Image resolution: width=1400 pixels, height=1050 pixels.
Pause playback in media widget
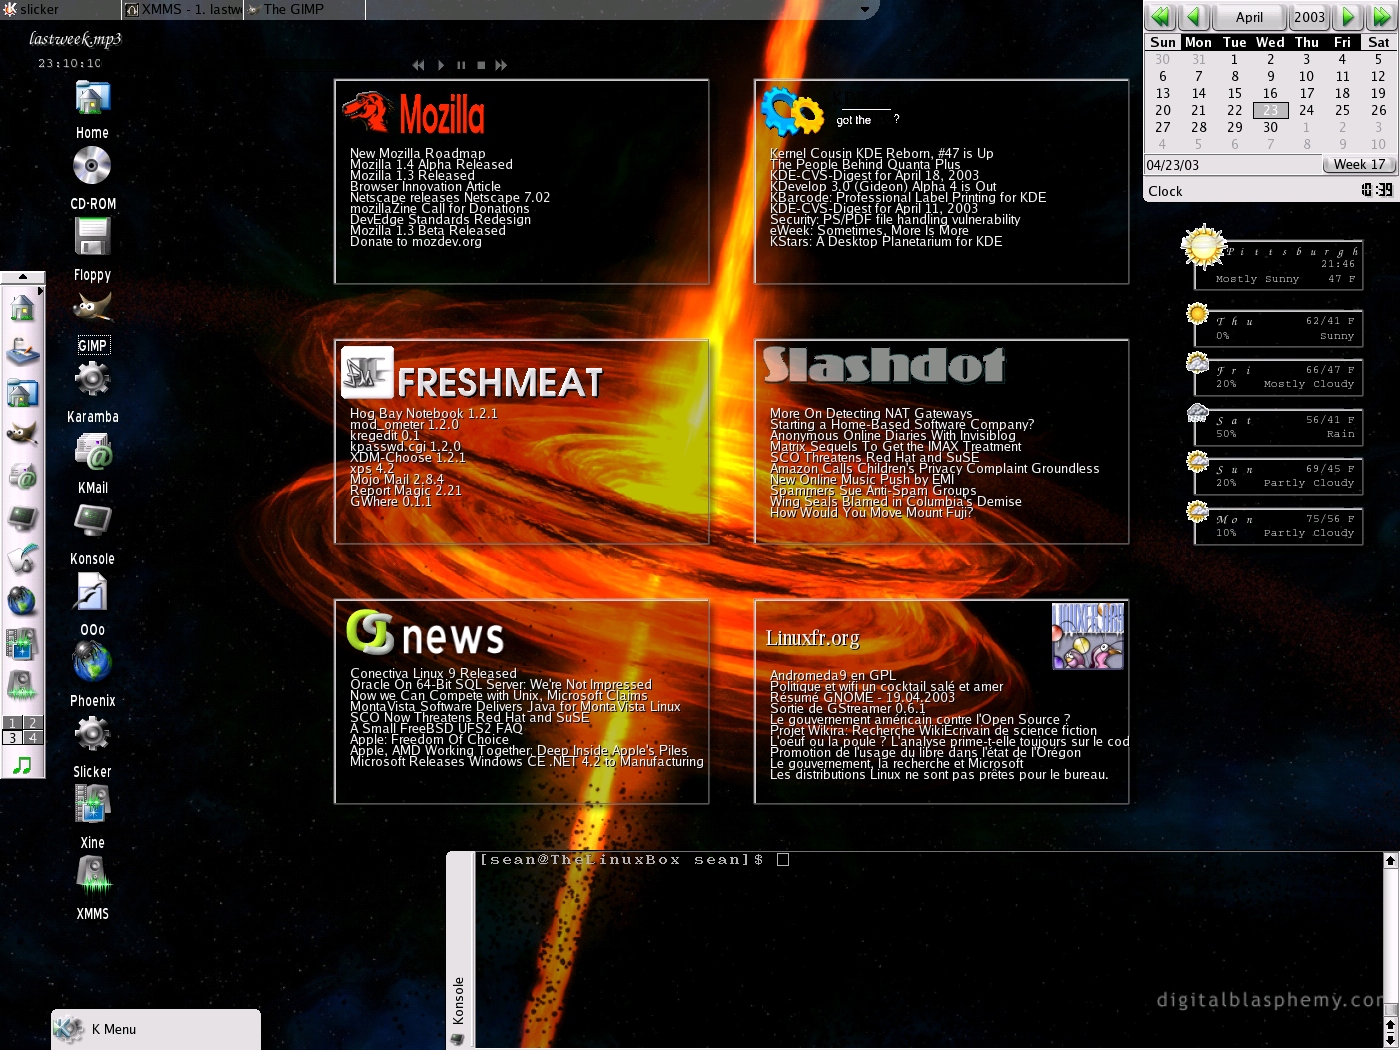(461, 65)
